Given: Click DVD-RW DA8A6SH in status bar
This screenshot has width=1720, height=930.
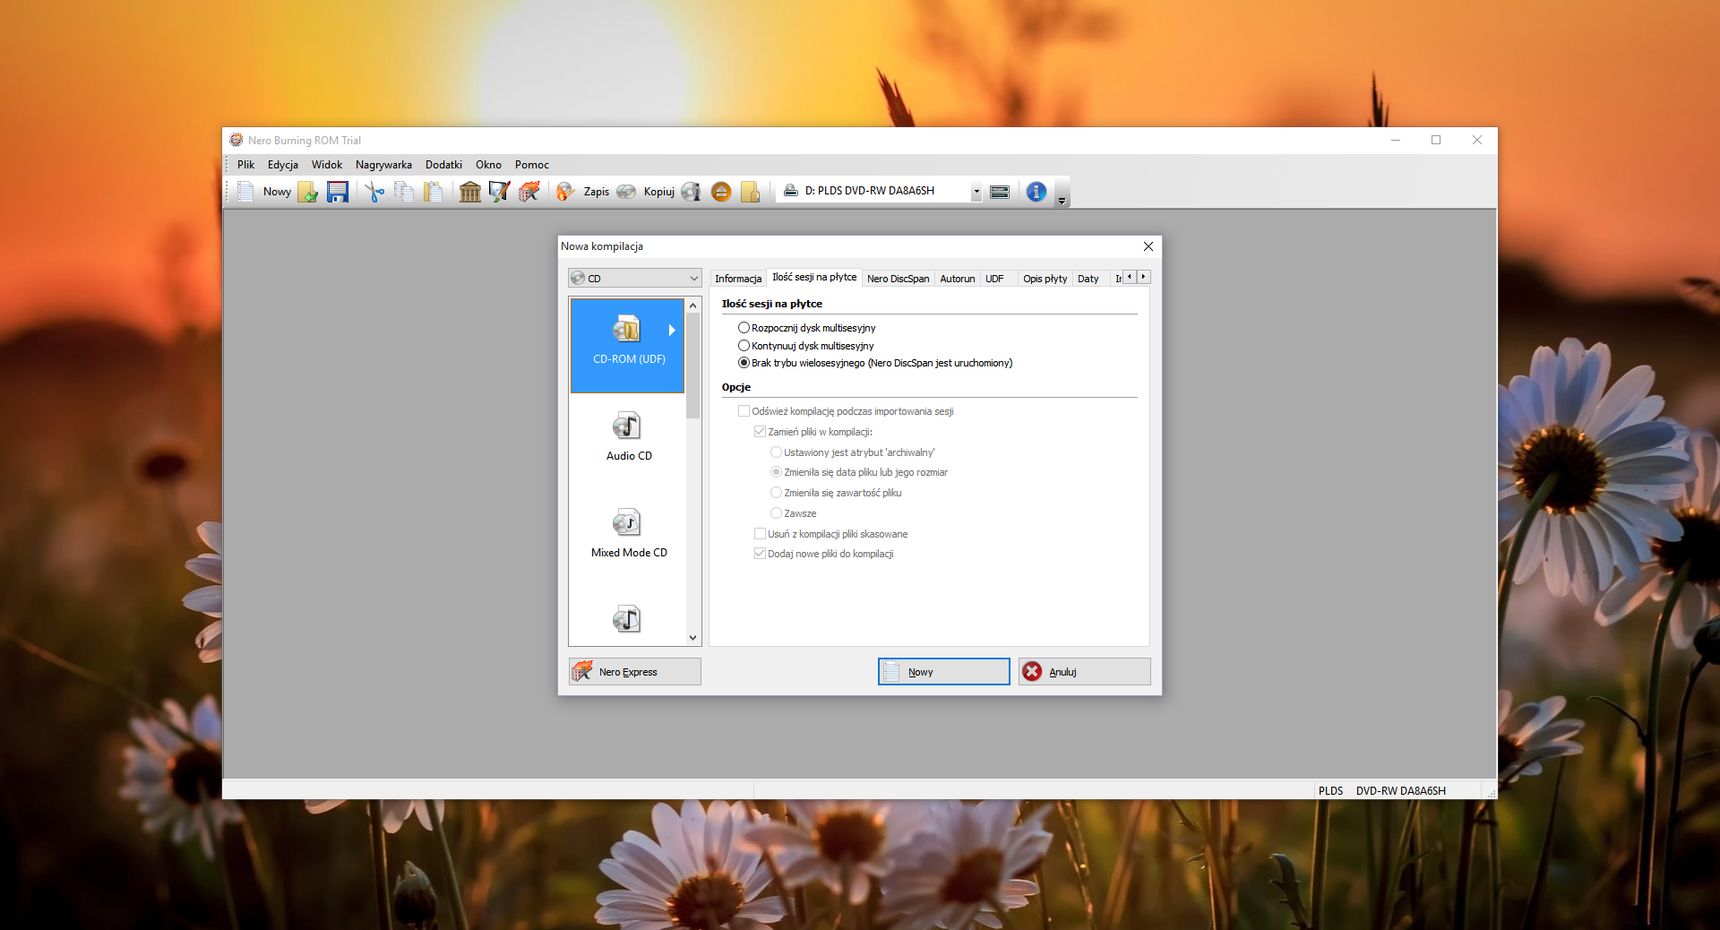Looking at the screenshot, I should pos(1400,791).
